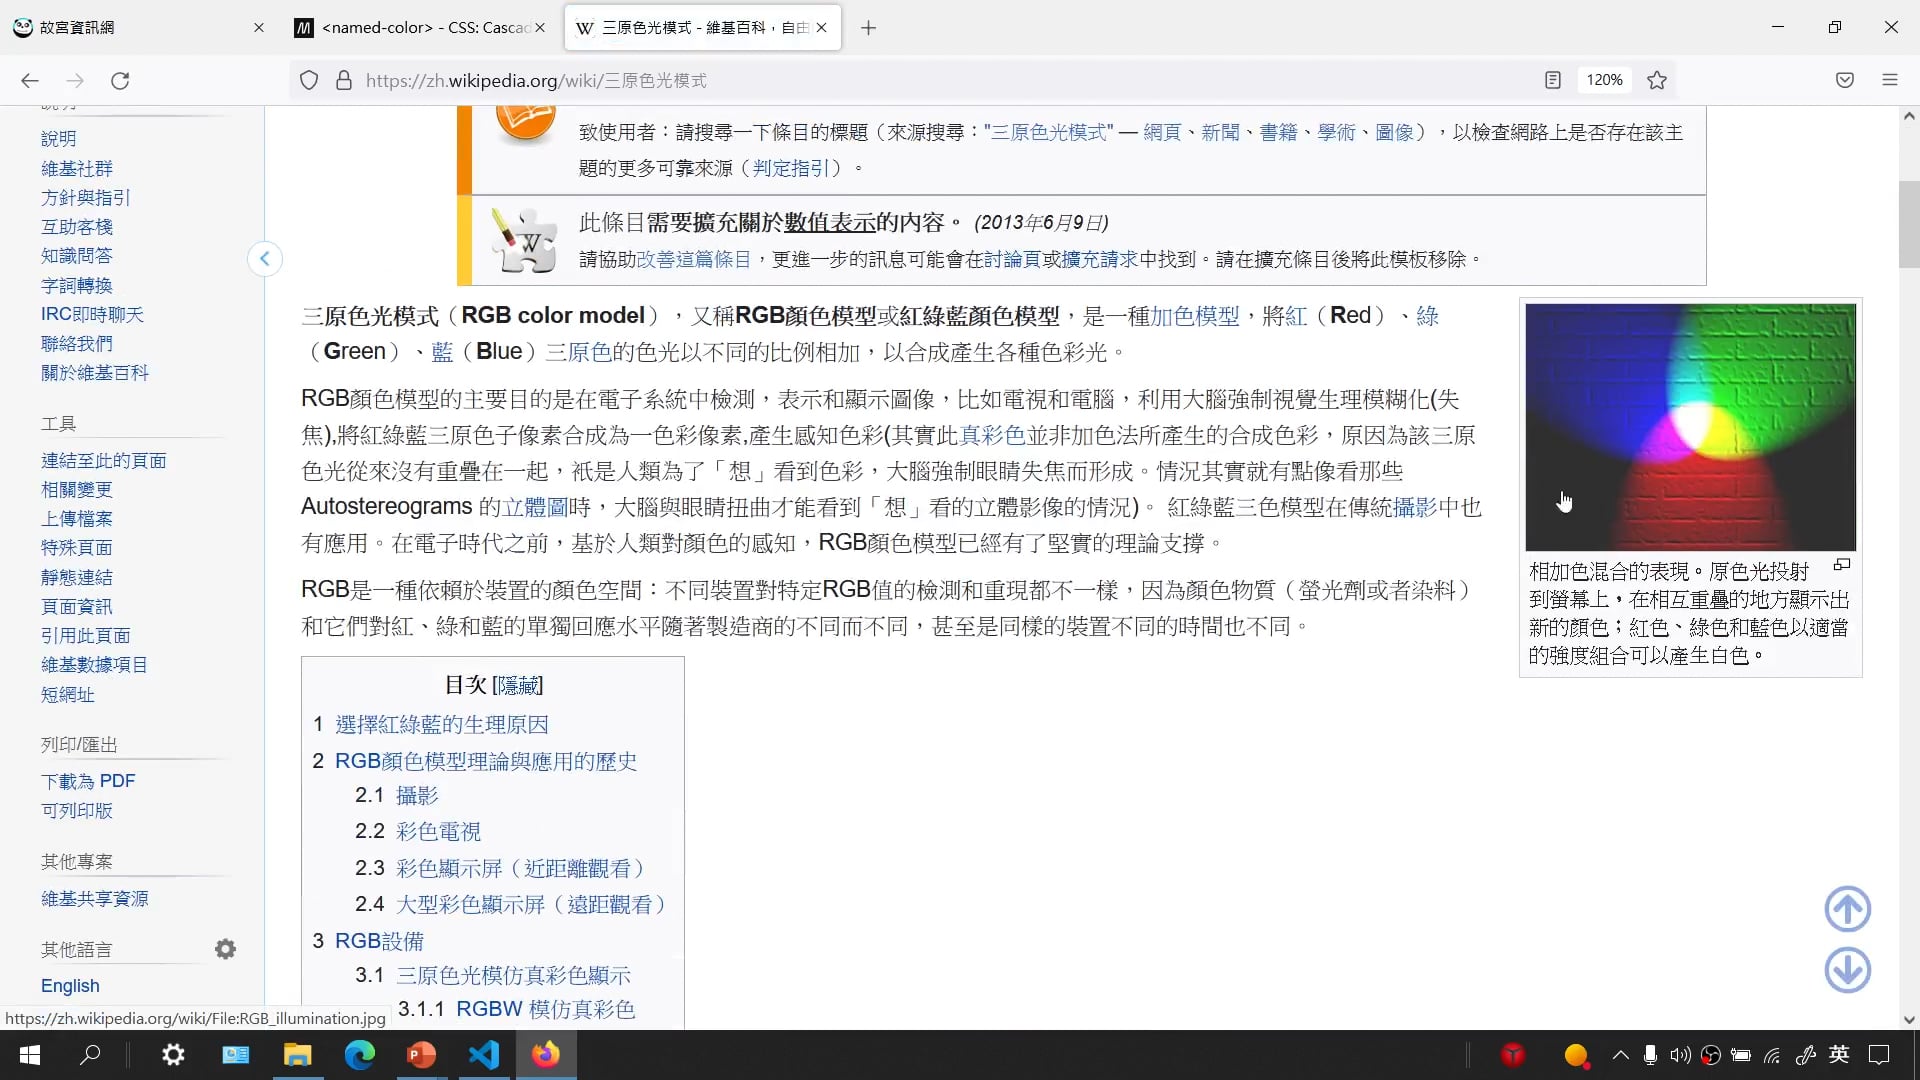Open the RGB illumination image thumbnail

pyautogui.click(x=1690, y=427)
